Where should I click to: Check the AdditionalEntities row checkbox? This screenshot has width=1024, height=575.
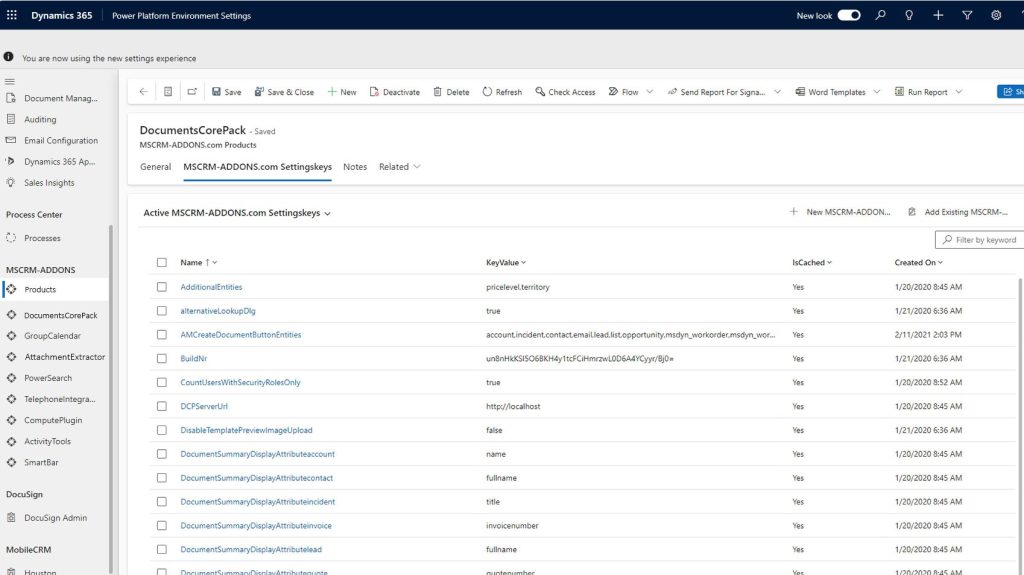click(161, 287)
